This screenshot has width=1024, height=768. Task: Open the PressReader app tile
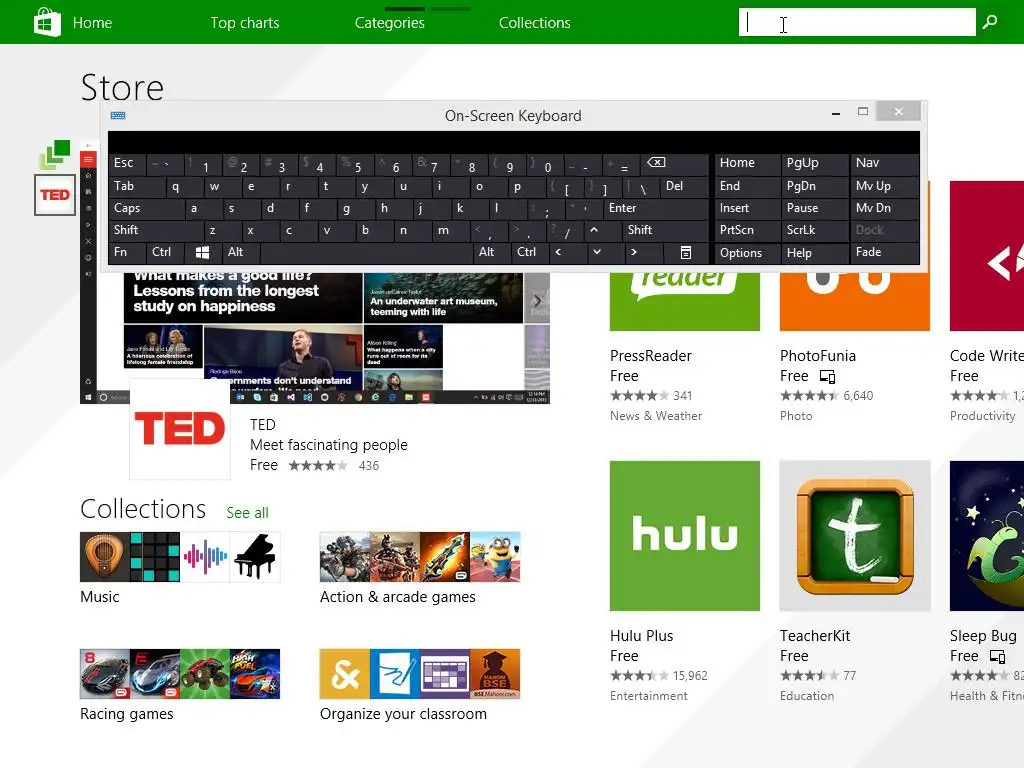click(684, 302)
